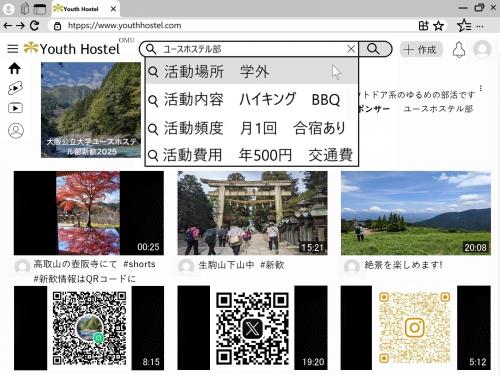Open the 生駒山下山中 torii gate video
The height and width of the screenshot is (375, 500).
[252, 213]
